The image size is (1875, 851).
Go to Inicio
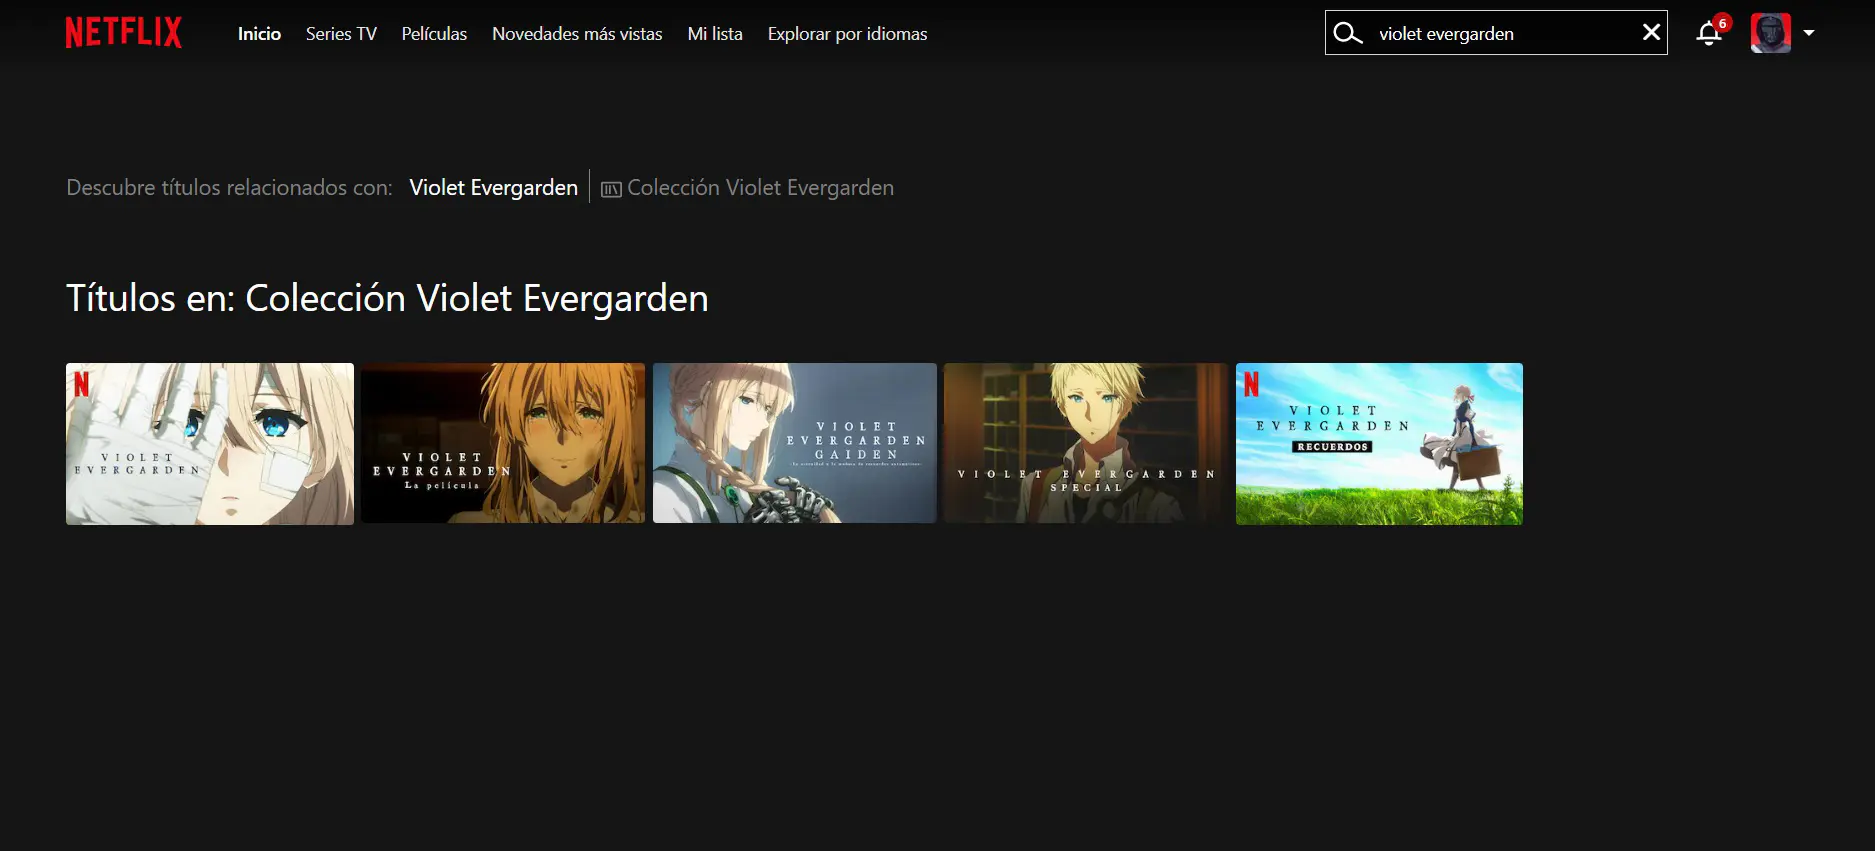(x=259, y=34)
